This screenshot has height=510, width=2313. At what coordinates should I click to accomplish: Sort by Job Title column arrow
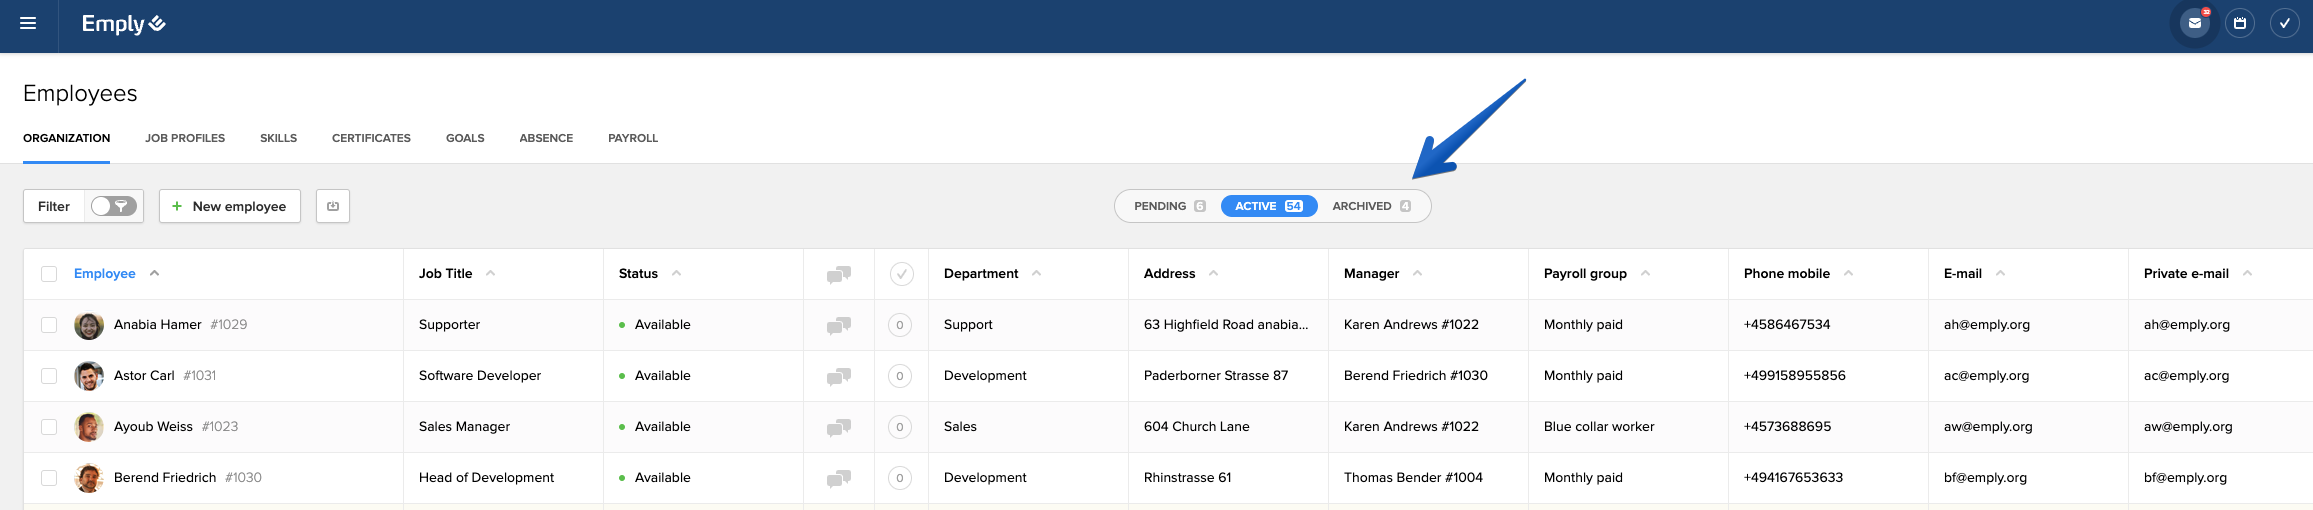[x=490, y=273]
